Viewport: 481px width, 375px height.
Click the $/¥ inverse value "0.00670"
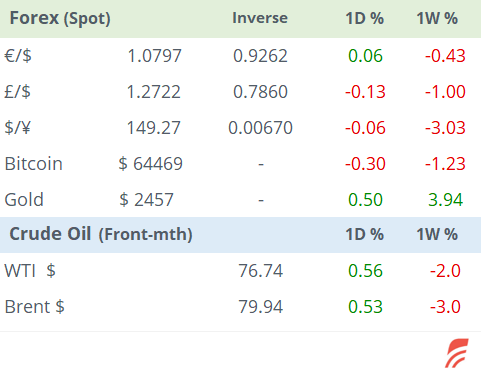(260, 128)
